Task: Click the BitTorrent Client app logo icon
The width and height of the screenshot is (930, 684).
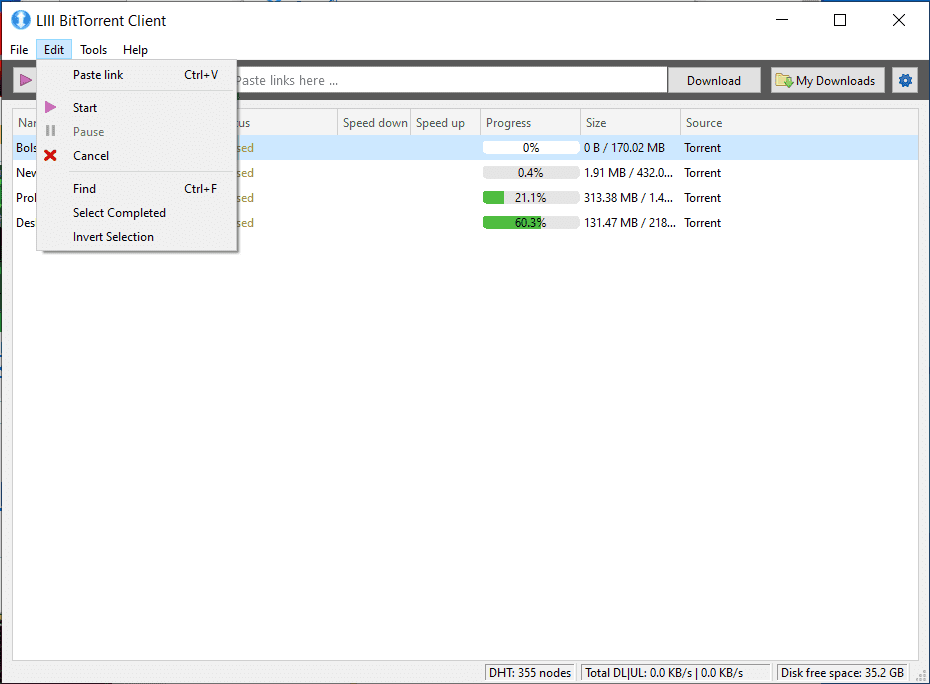Action: click(x=21, y=20)
